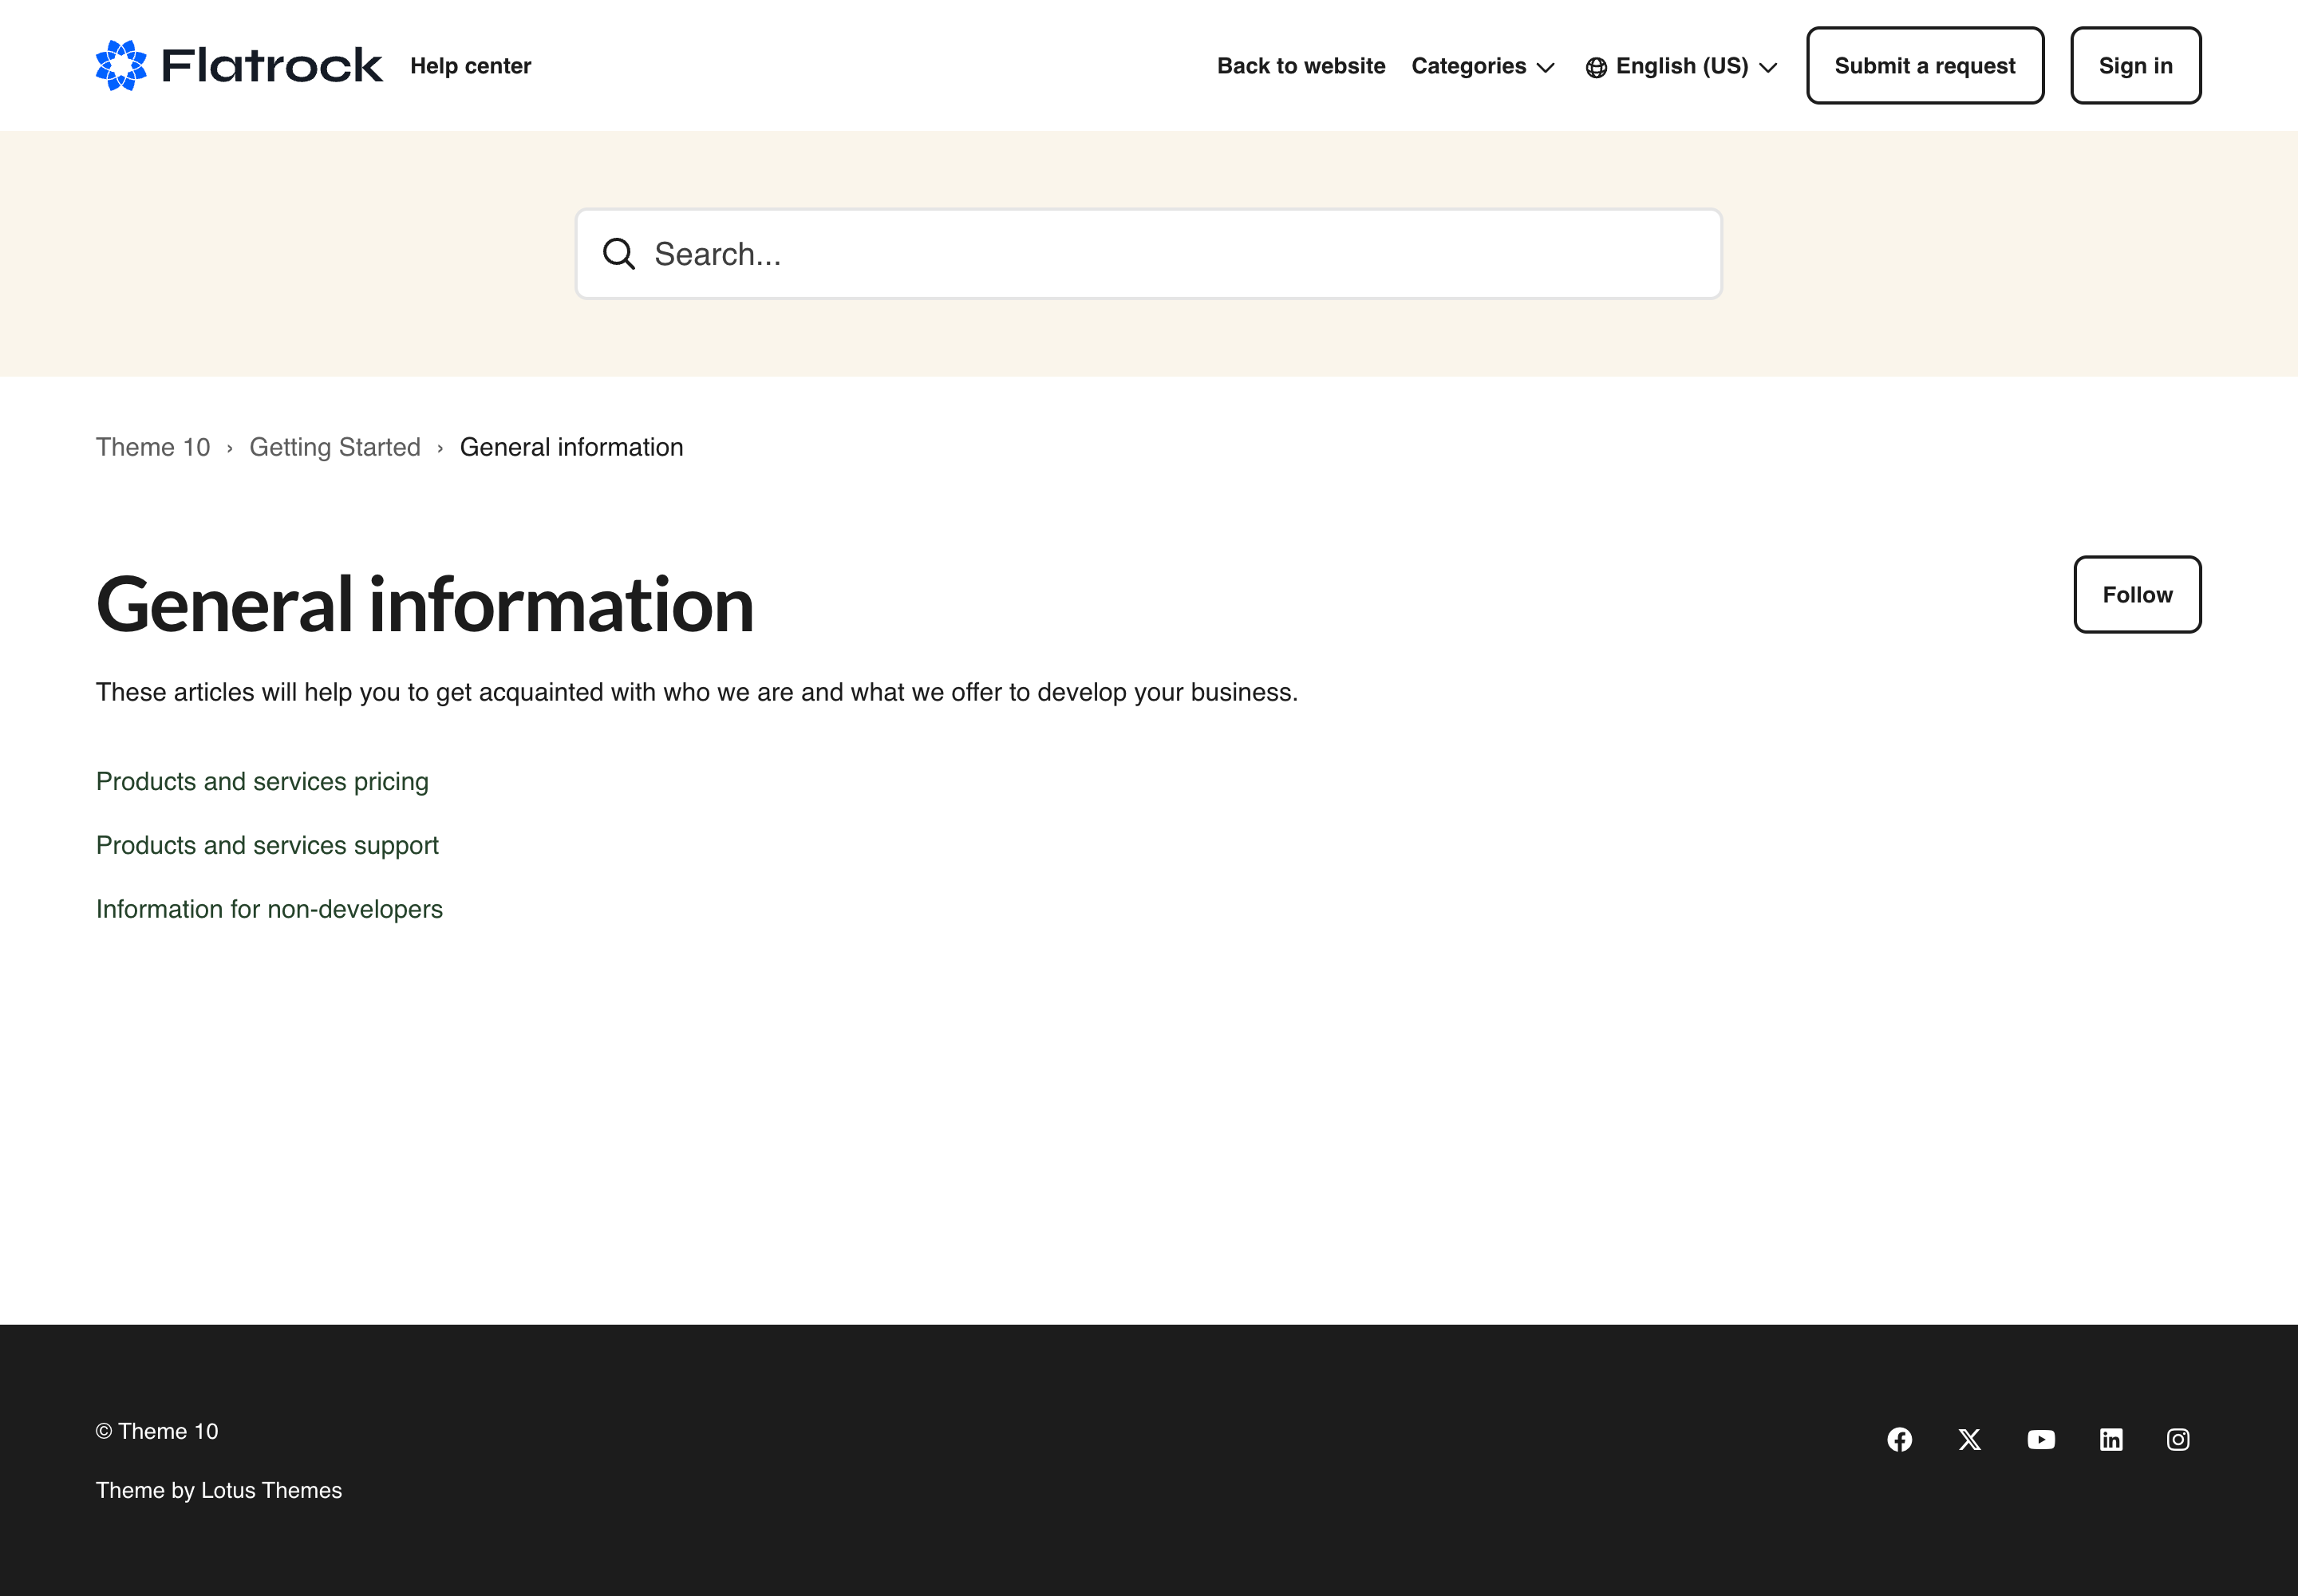Screen dimensions: 2298x1596
Task: Open Information for non-developers article
Action: 269,909
